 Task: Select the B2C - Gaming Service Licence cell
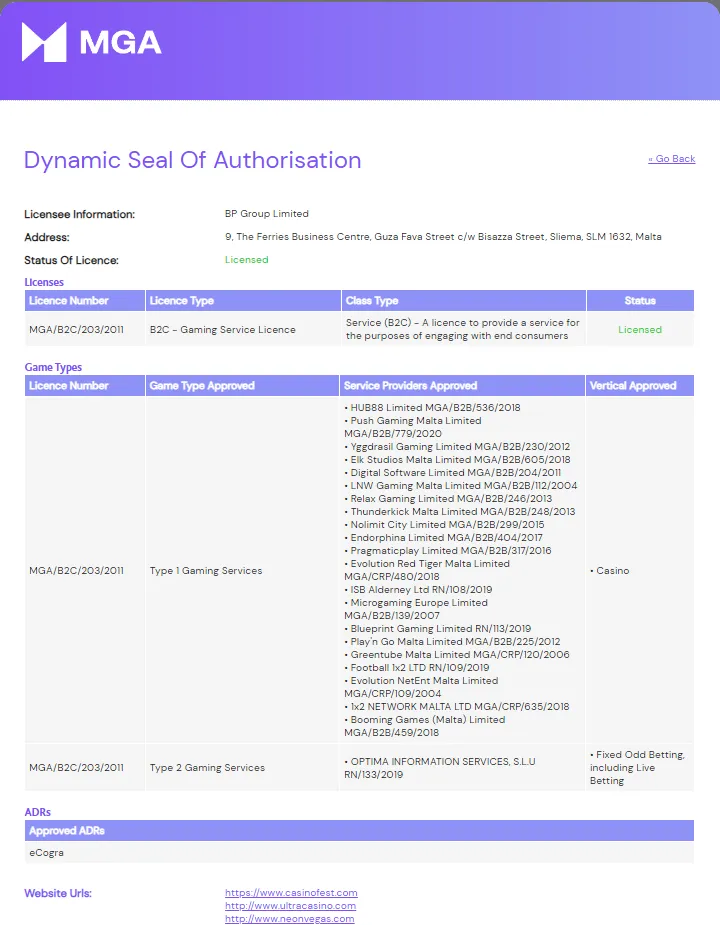coord(222,330)
